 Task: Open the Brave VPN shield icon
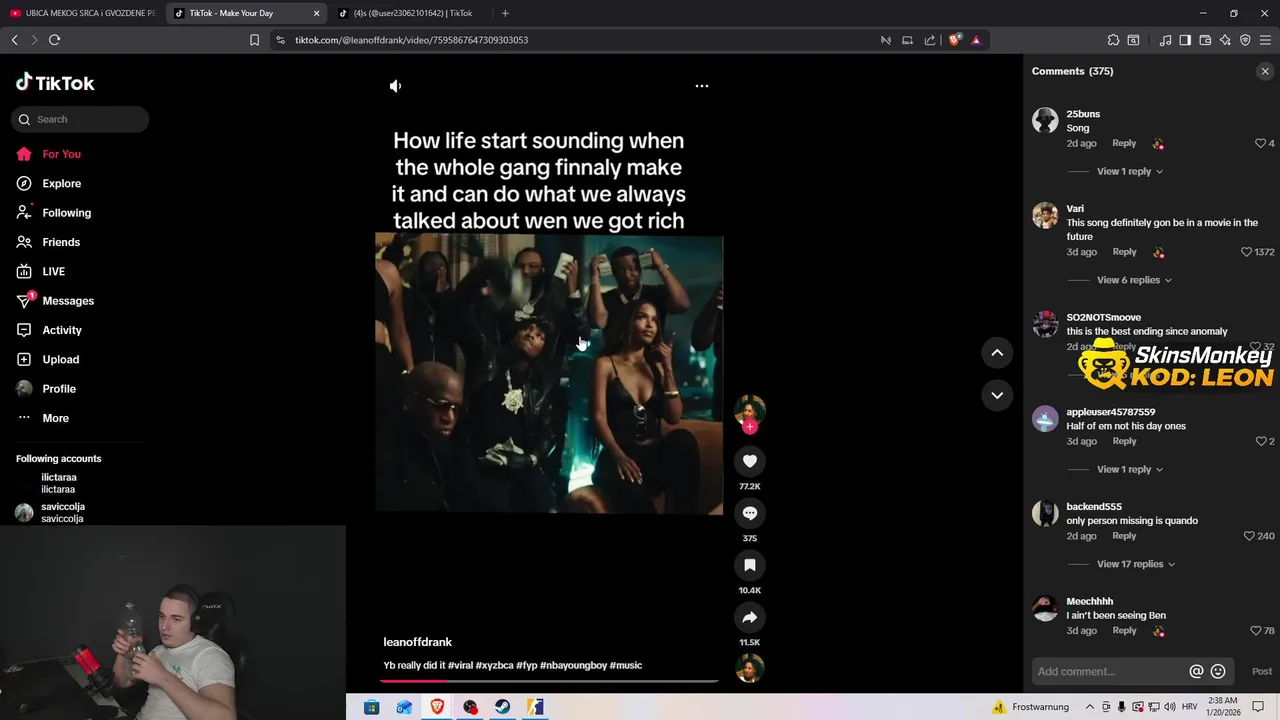pos(1245,40)
